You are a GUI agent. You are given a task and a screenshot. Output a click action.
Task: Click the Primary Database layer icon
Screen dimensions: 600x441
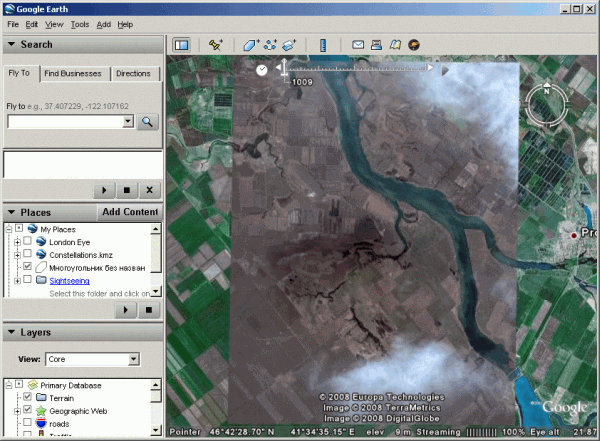coord(33,385)
